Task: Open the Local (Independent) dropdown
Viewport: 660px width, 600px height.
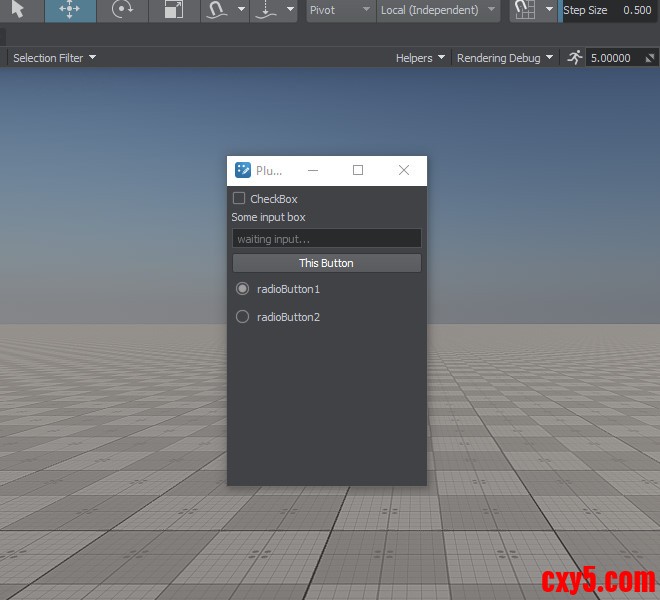Action: [x=438, y=10]
